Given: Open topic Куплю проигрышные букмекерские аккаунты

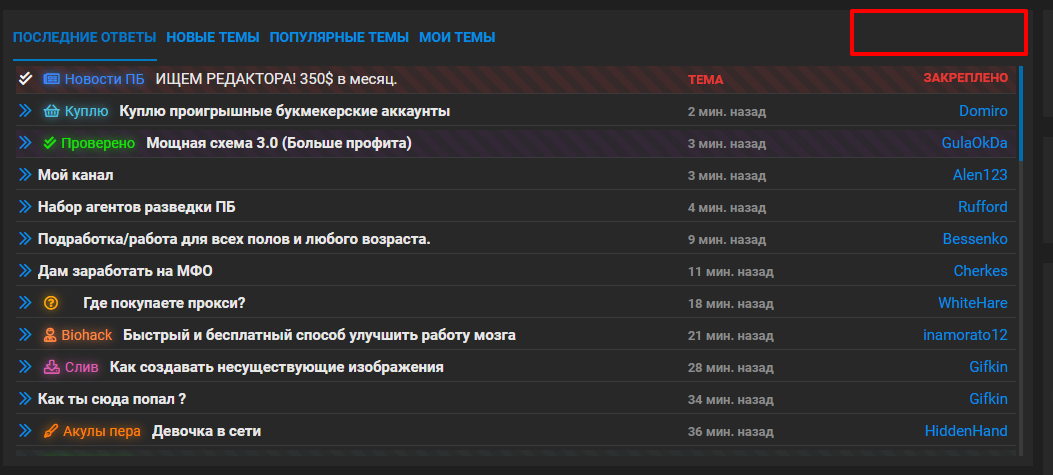Looking at the screenshot, I should tap(285, 112).
